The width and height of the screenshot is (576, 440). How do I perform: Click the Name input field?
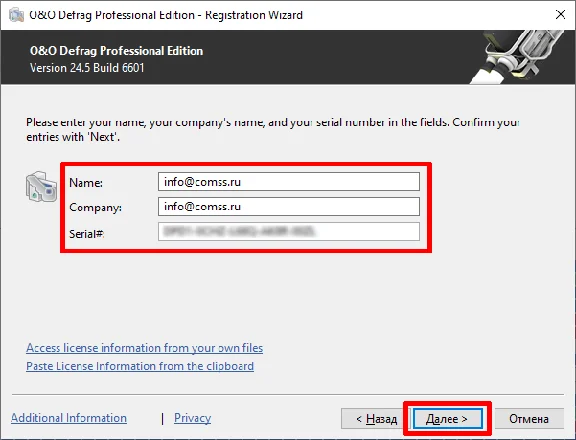tap(289, 182)
